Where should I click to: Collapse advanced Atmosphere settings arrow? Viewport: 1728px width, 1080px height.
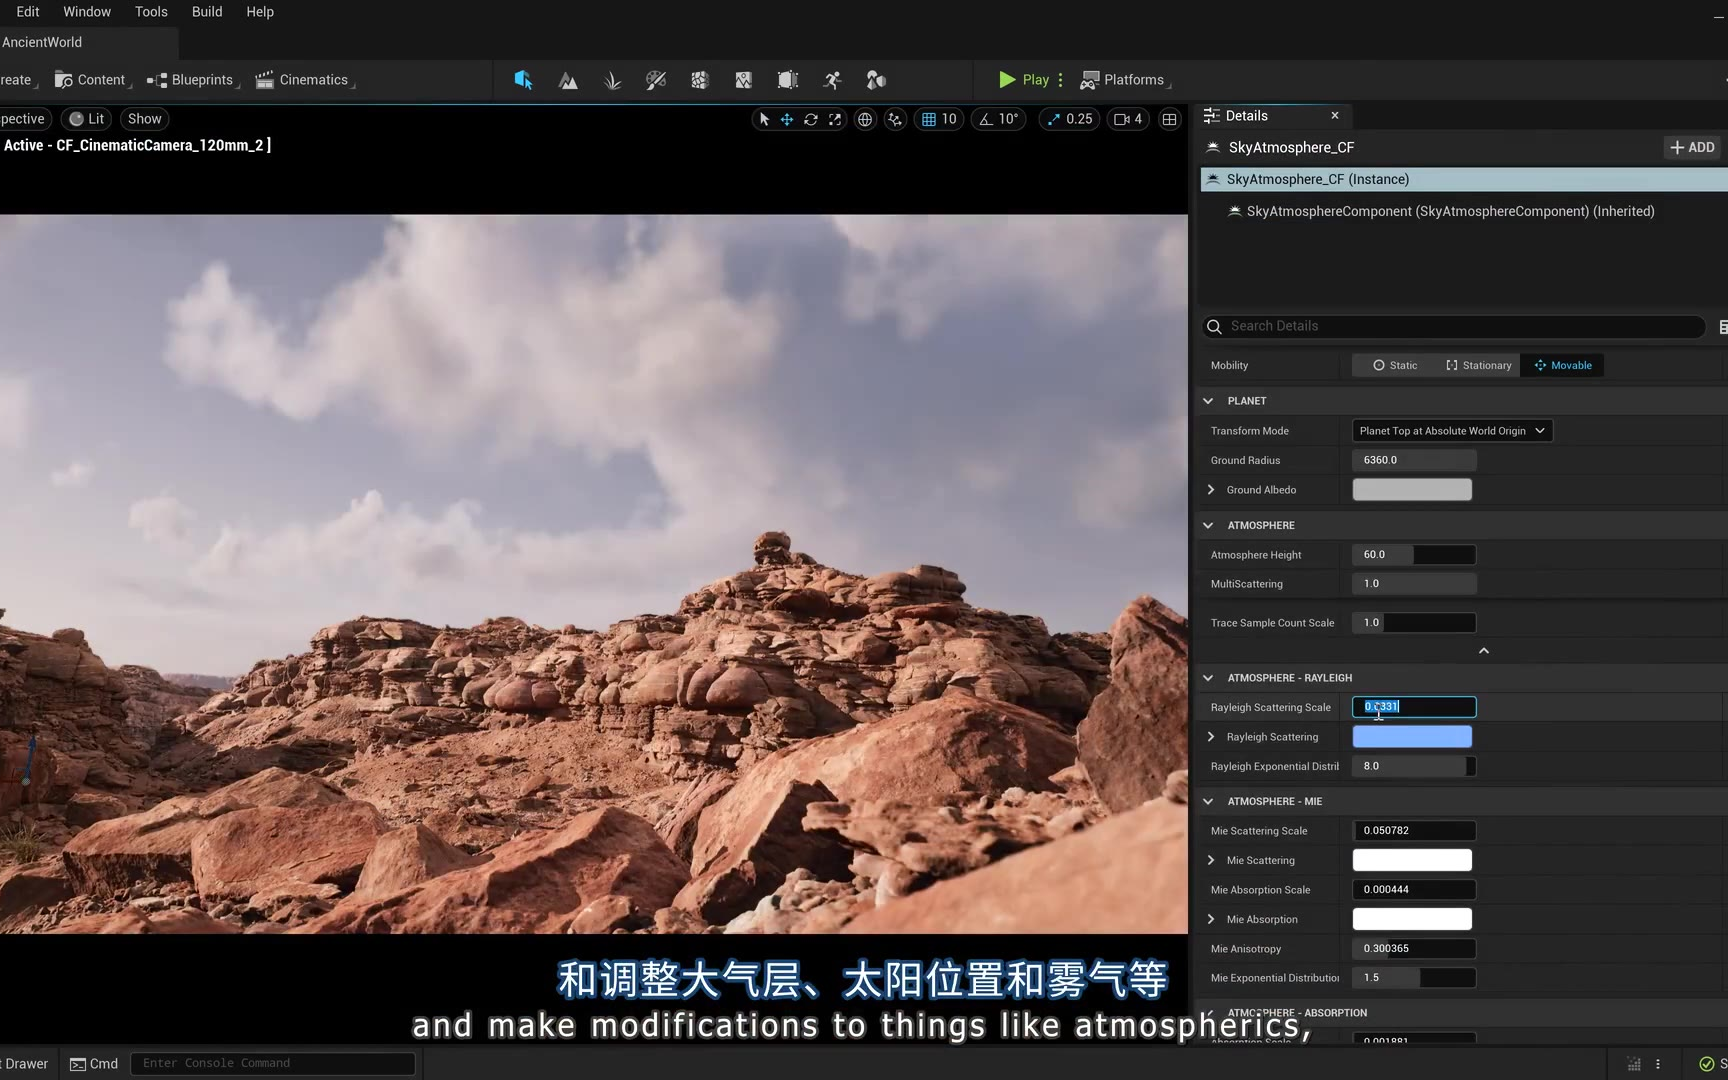1484,651
